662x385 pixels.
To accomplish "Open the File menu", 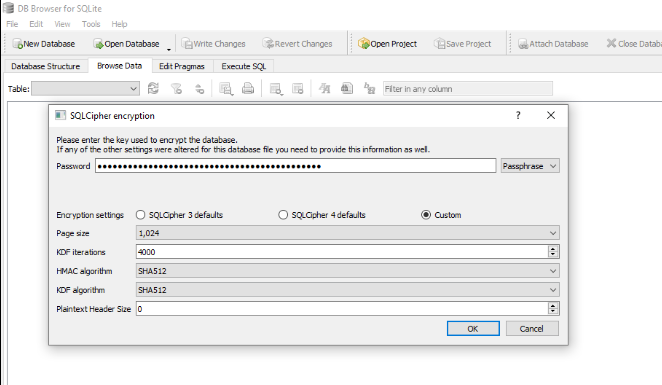I will (x=12, y=24).
